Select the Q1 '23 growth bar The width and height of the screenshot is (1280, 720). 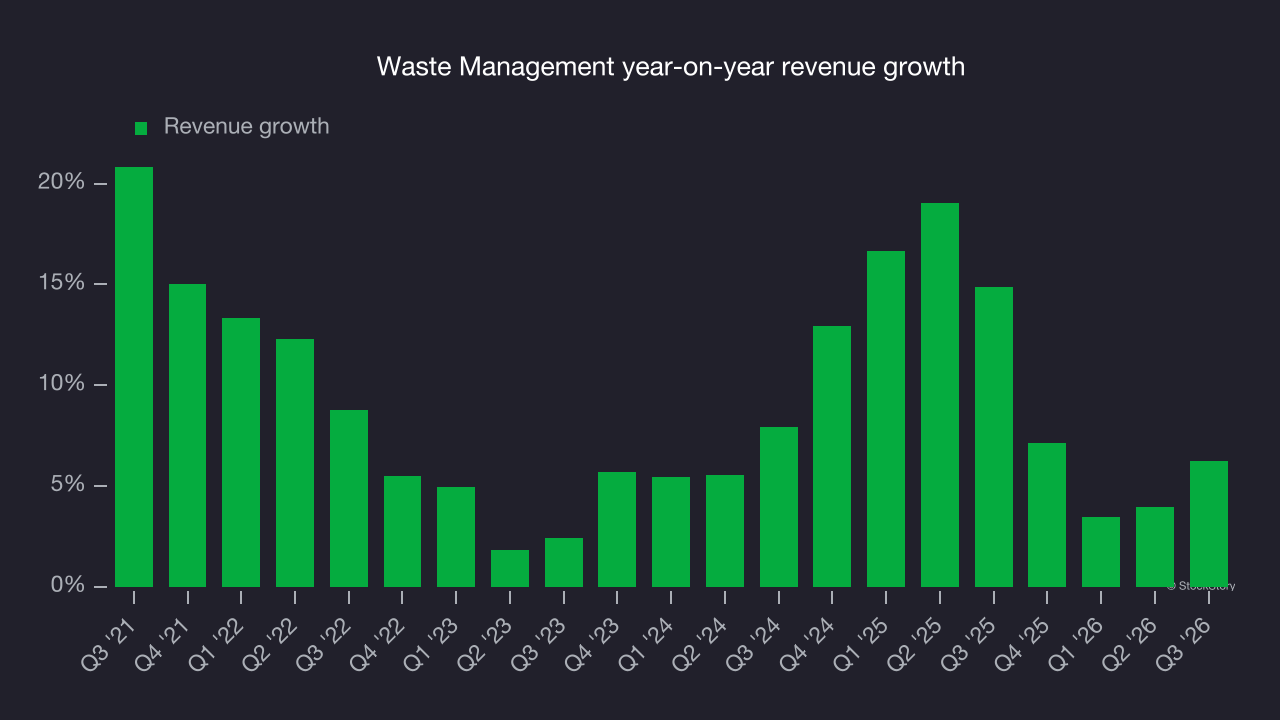click(456, 537)
